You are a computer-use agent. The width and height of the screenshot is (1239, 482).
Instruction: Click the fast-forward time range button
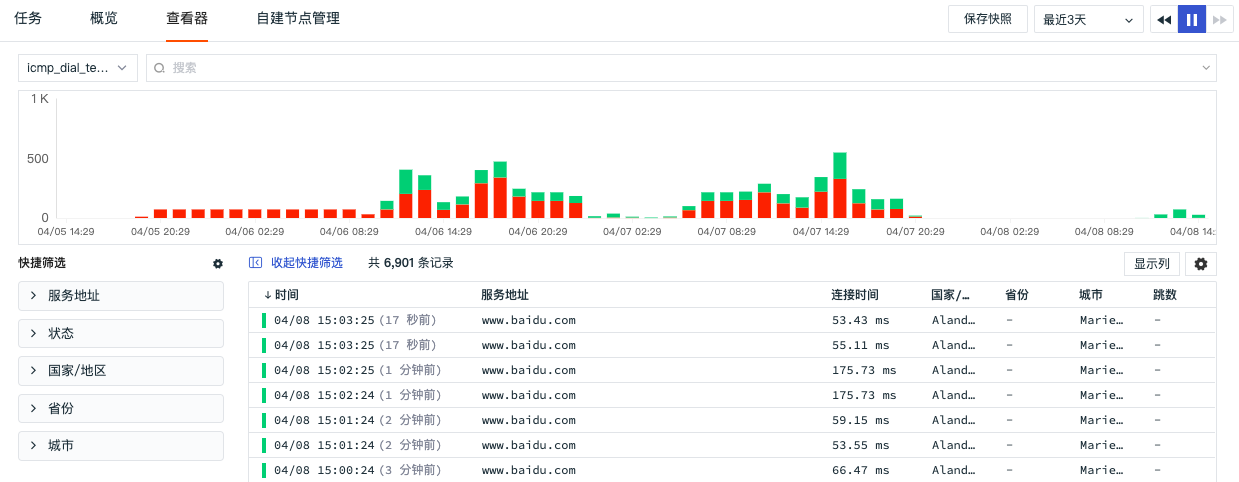1219,19
